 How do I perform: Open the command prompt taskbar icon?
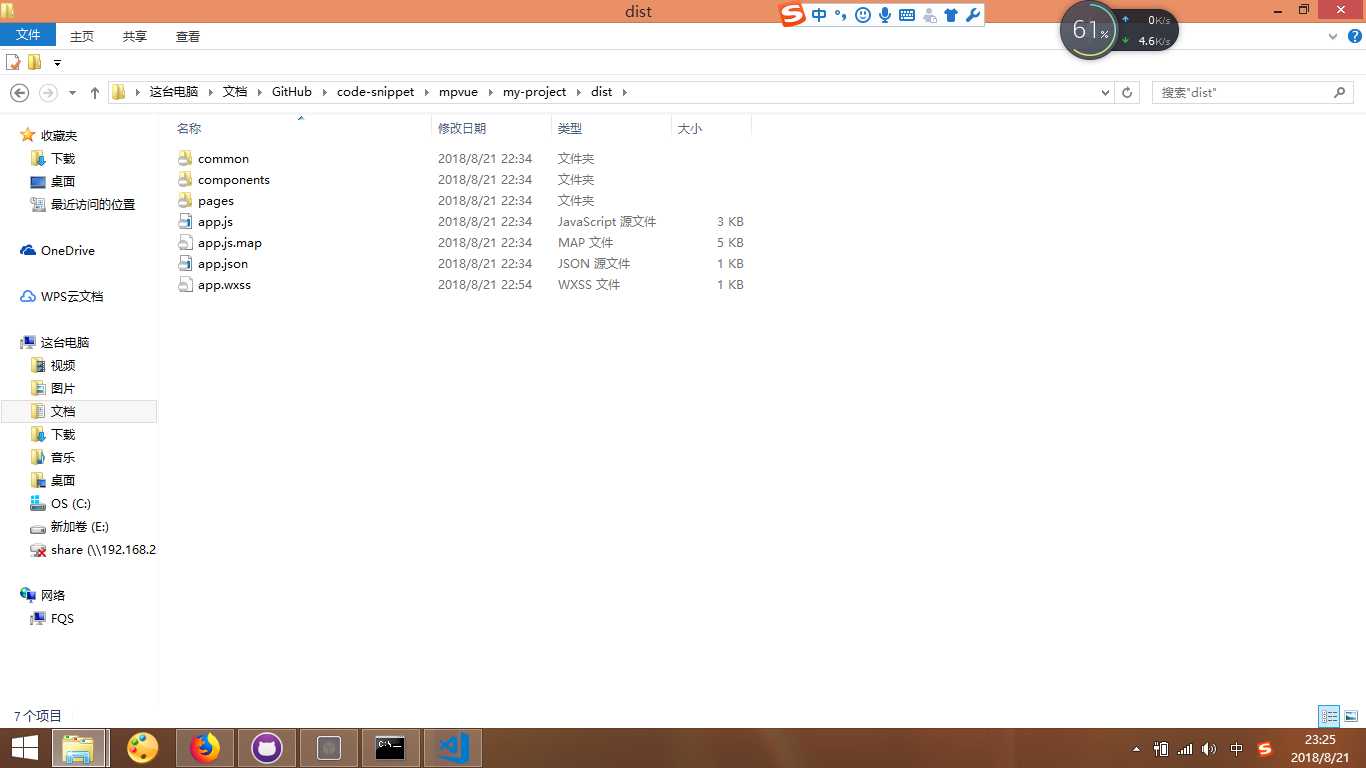(390, 748)
